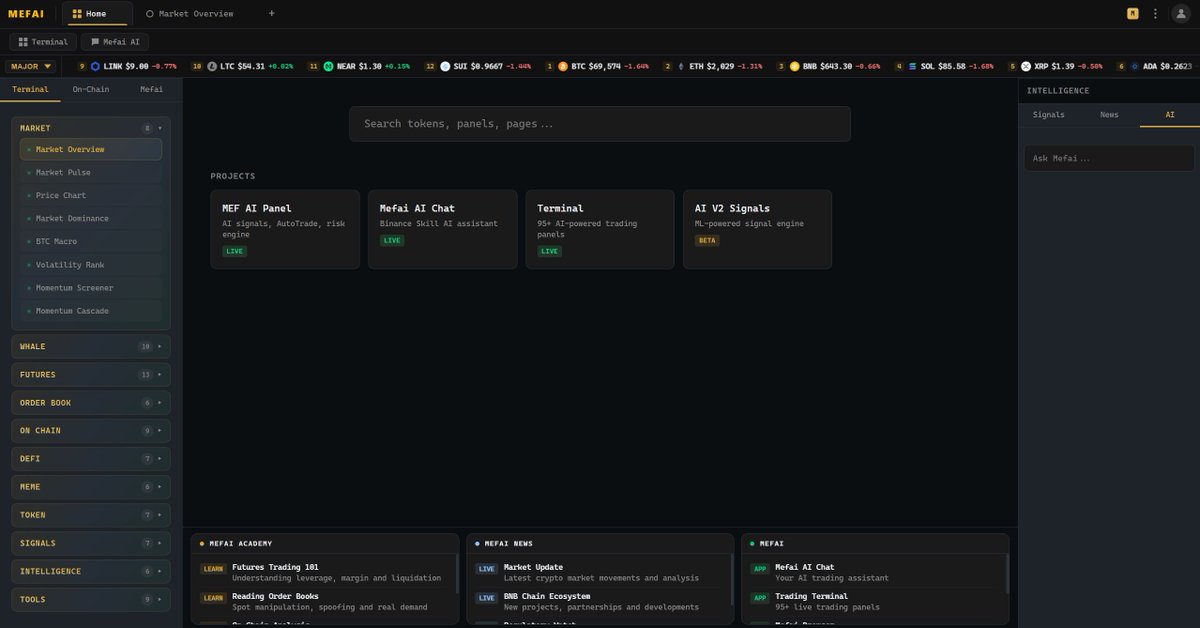Click the Terminal toolbar button
This screenshot has height=628, width=1200.
click(43, 42)
